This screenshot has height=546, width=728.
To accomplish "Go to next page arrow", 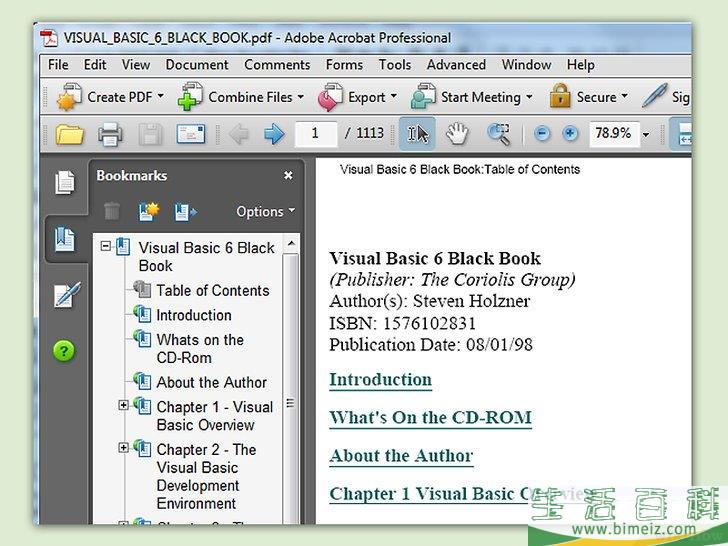I will pyautogui.click(x=273, y=133).
